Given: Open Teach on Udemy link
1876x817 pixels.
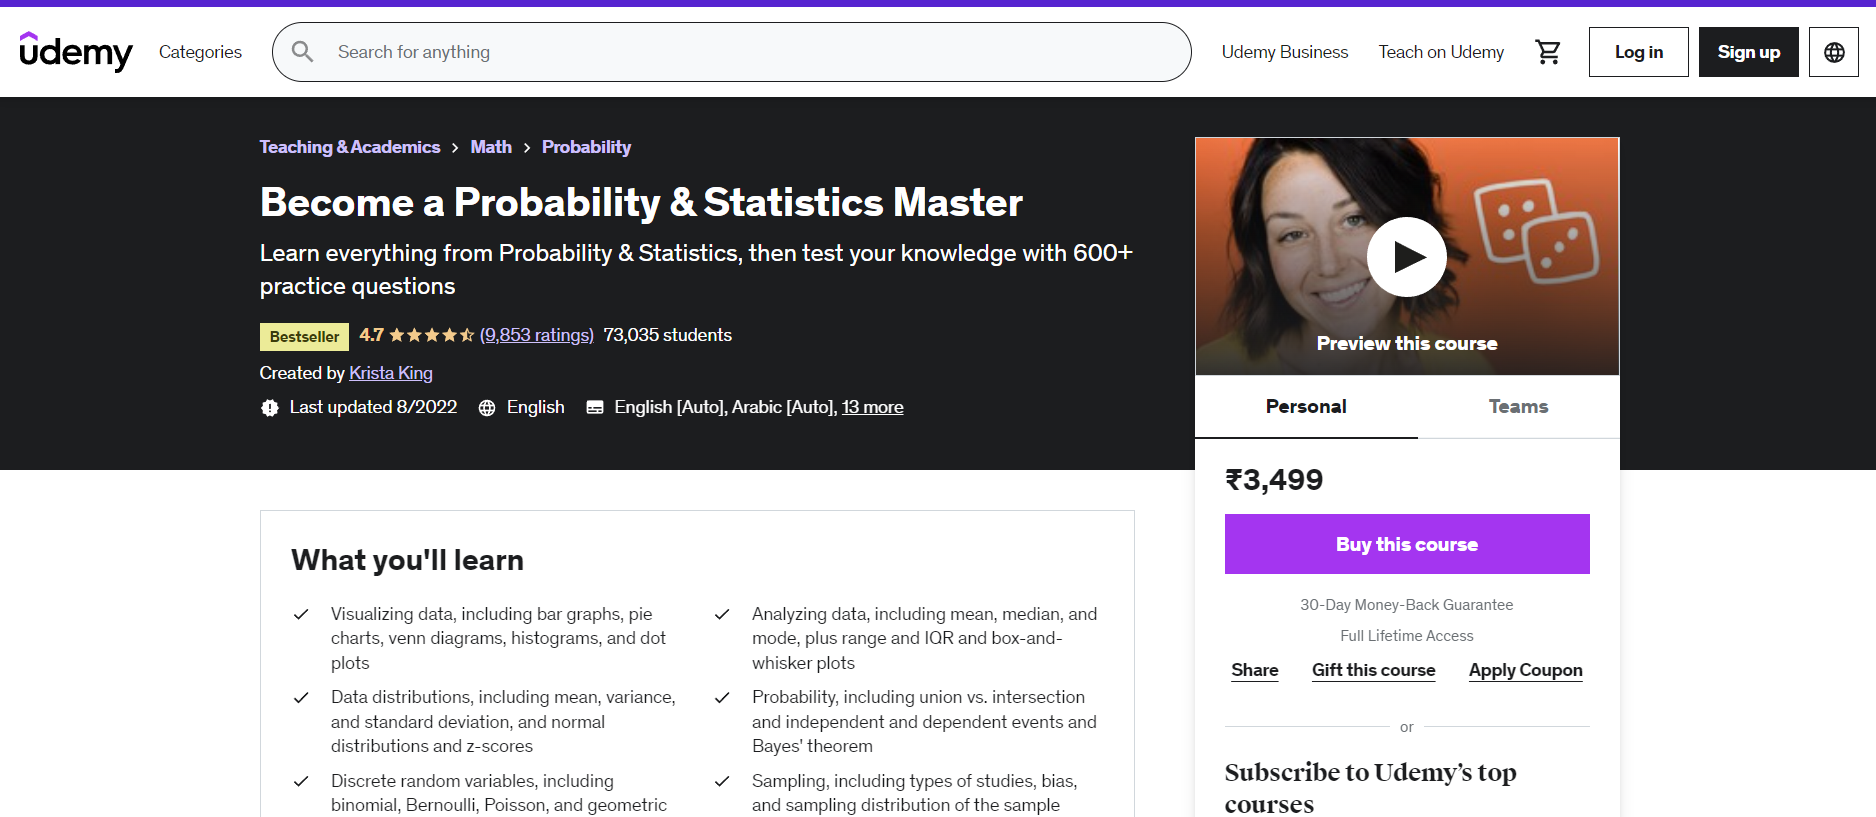Looking at the screenshot, I should click(1441, 52).
